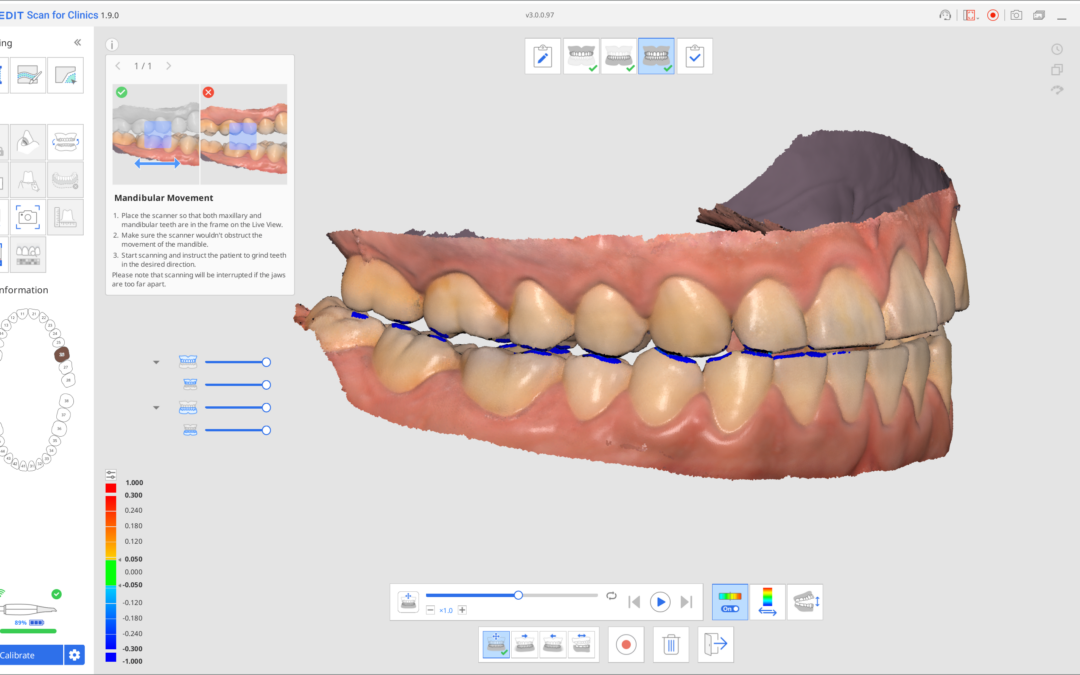
Task: Select the right lateral movement icon
Action: [525, 645]
